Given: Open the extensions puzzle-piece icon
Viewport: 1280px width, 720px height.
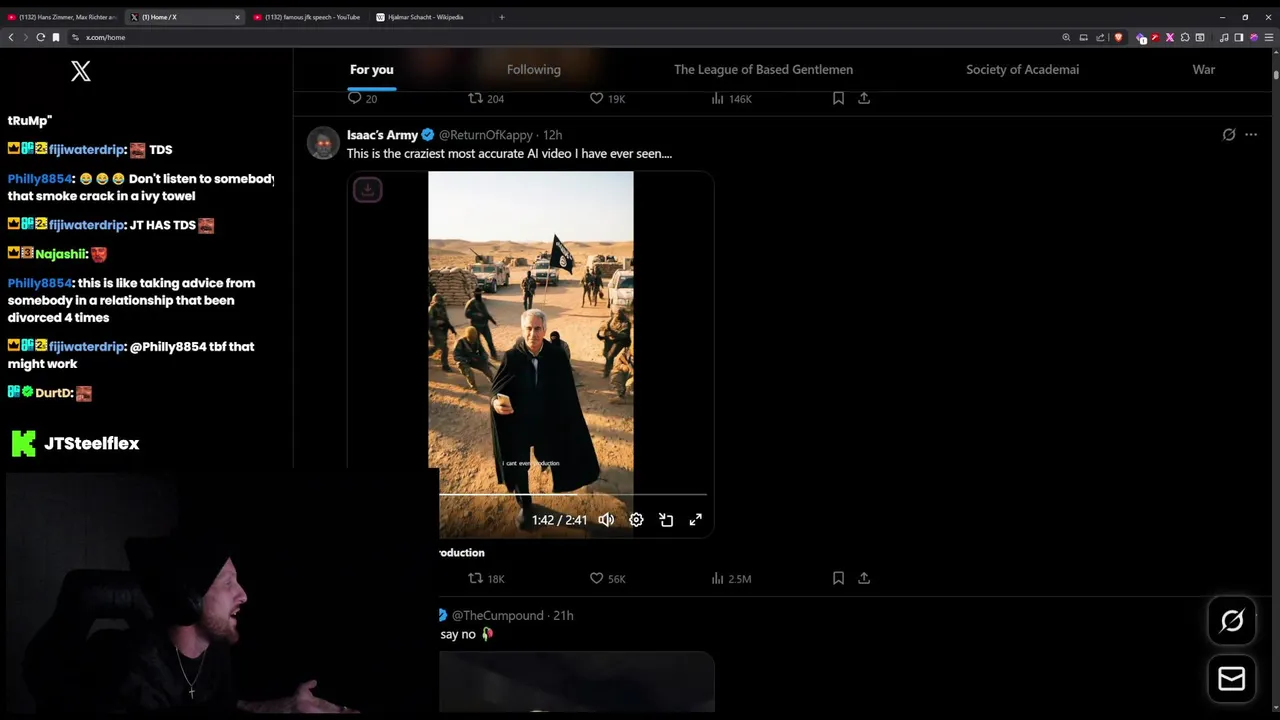Looking at the screenshot, I should point(1185,37).
